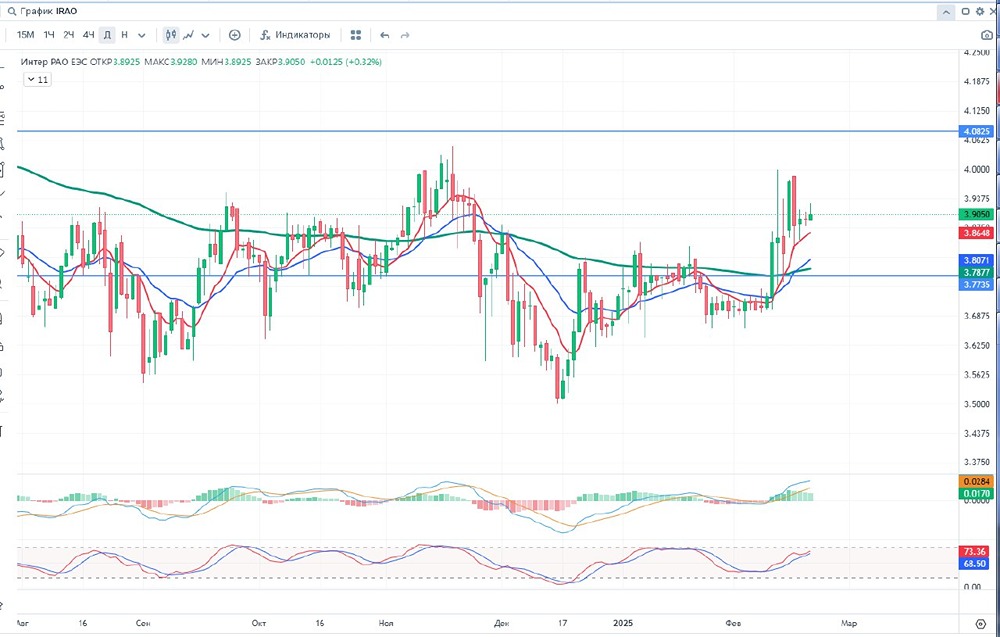The height and width of the screenshot is (637, 1000).
Task: Open the four-square chart layout icon
Action: pos(356,35)
